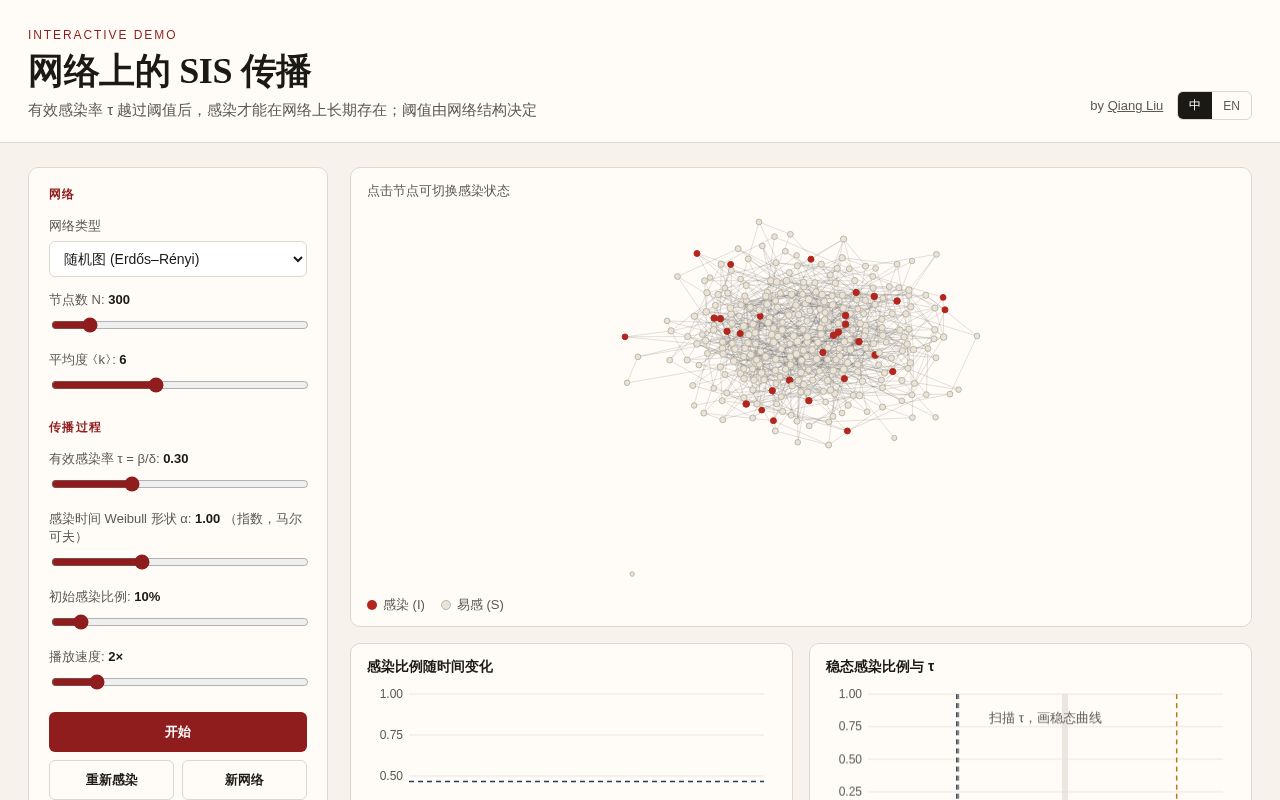Click the 初始感染比例: 10% label
This screenshot has width=1280, height=800.
tap(105, 597)
